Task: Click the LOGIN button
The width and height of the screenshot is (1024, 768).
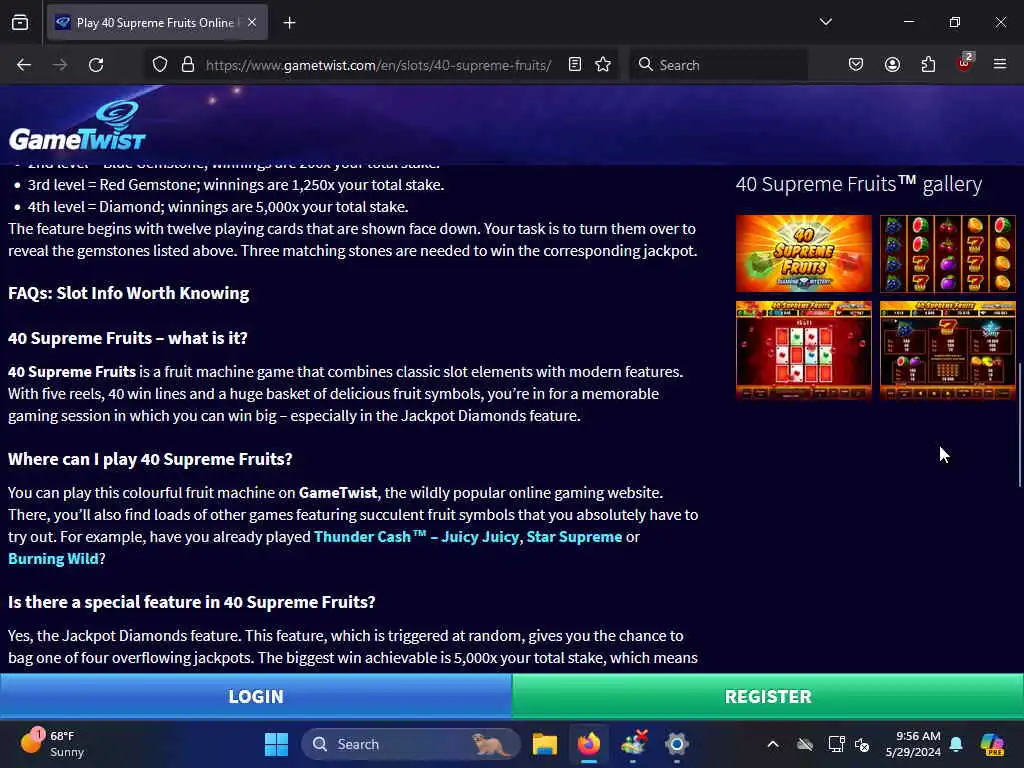Action: pyautogui.click(x=256, y=696)
